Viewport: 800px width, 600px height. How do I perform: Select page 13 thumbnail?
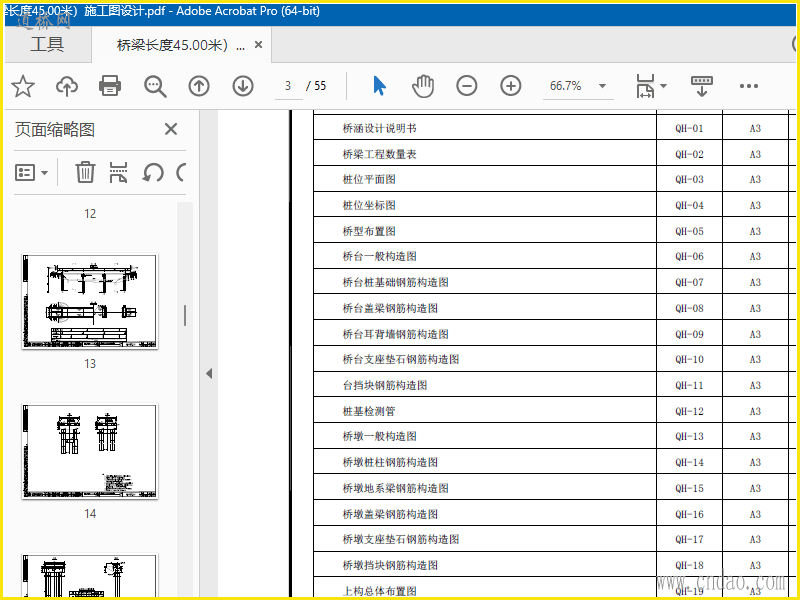(90, 302)
